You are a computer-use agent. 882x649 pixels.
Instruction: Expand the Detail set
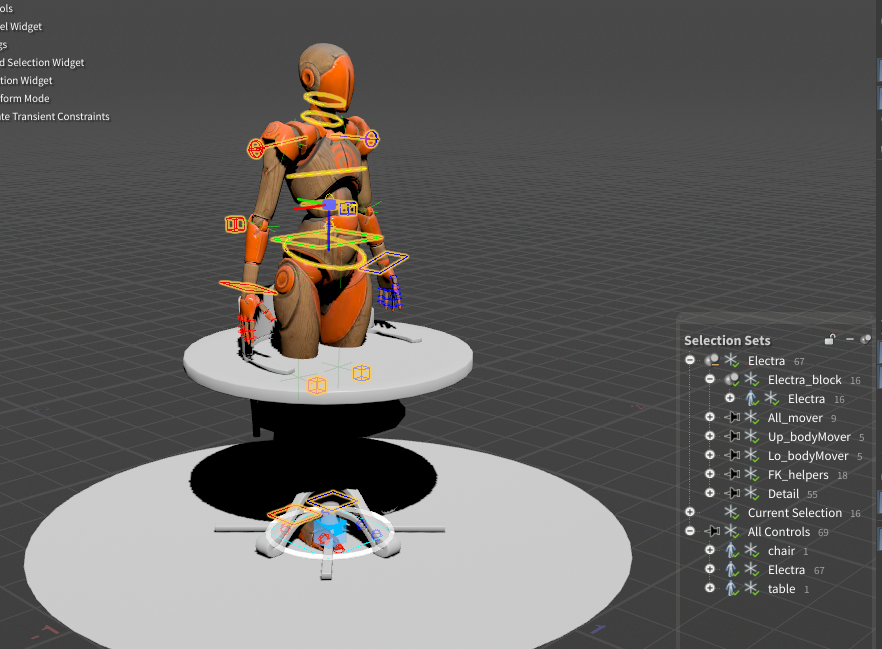coord(710,493)
